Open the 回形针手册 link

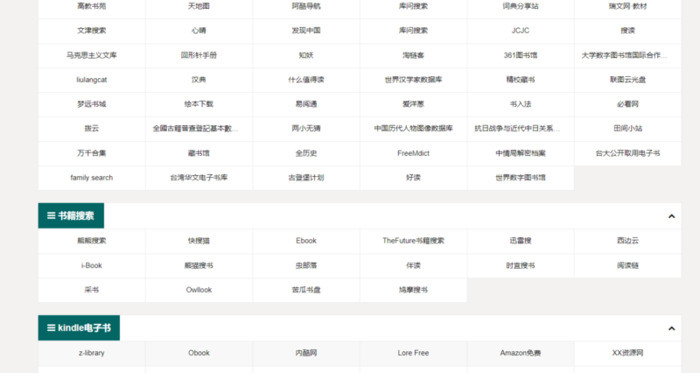pos(199,55)
